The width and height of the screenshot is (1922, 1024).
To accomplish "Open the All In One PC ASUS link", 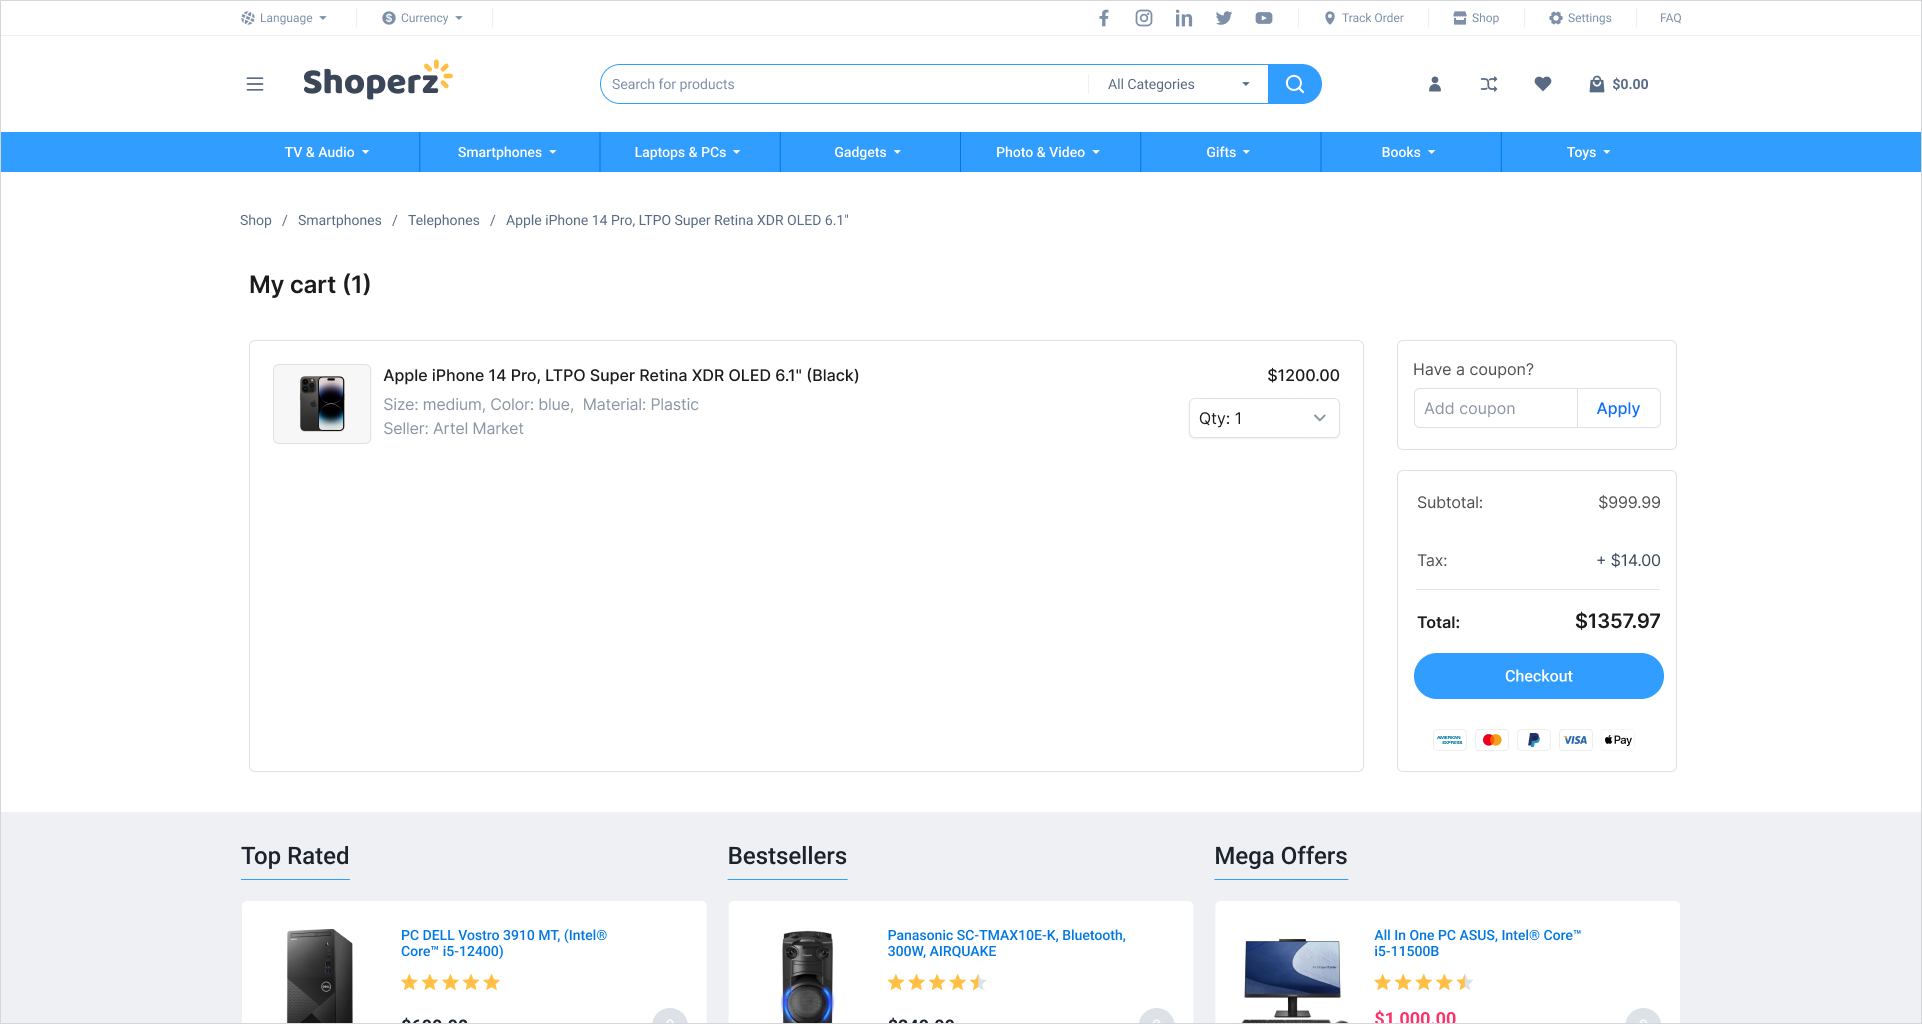I will (x=1477, y=943).
